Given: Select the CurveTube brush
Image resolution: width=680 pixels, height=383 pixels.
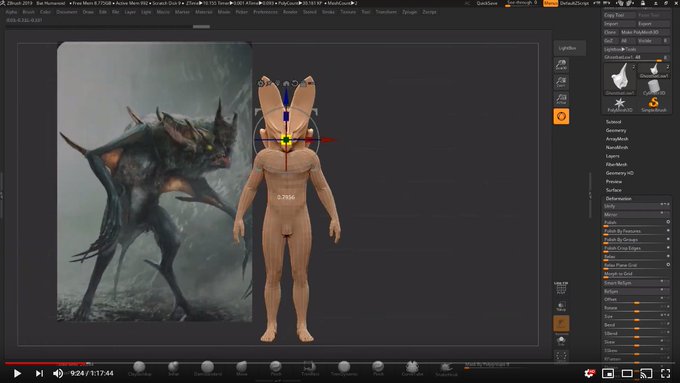Looking at the screenshot, I should point(412,368).
